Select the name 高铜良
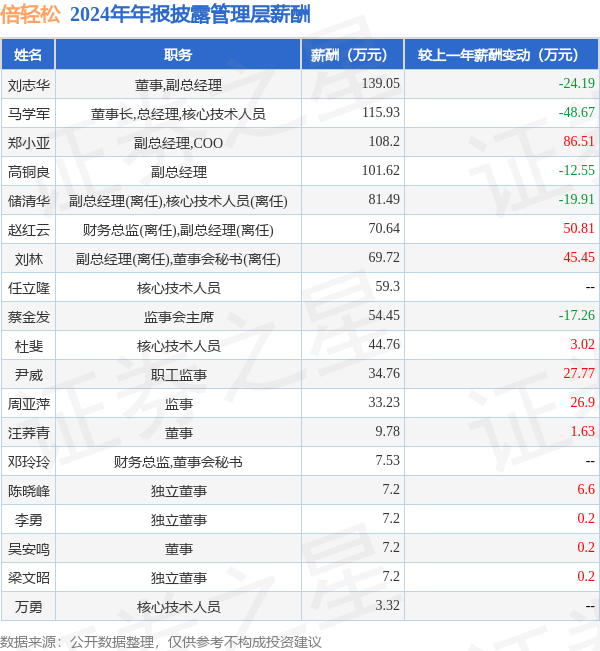This screenshot has height=651, width=600. click(x=29, y=172)
